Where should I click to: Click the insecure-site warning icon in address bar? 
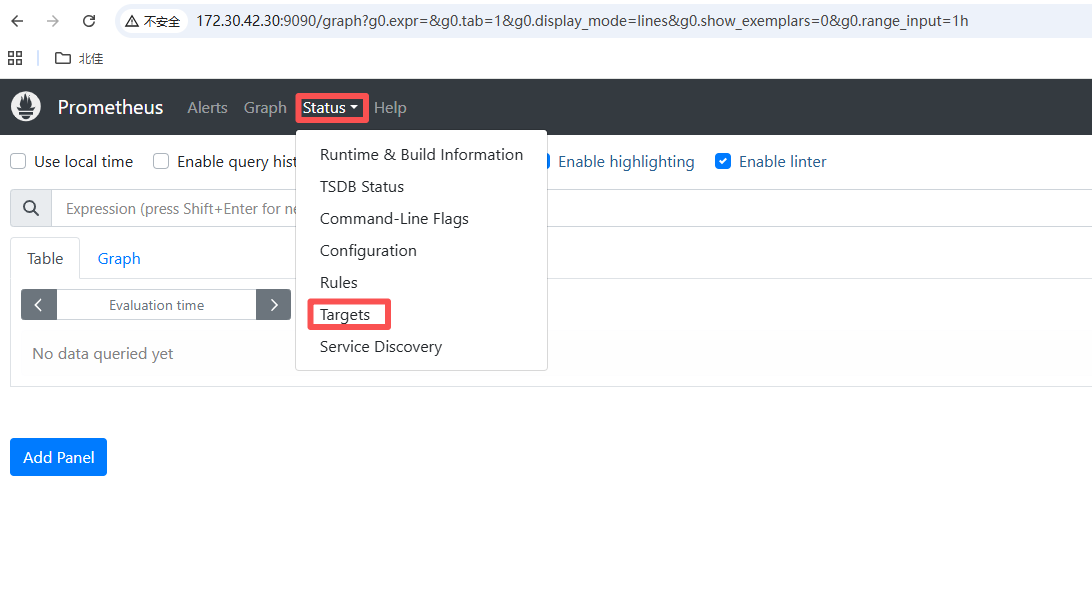tap(132, 21)
